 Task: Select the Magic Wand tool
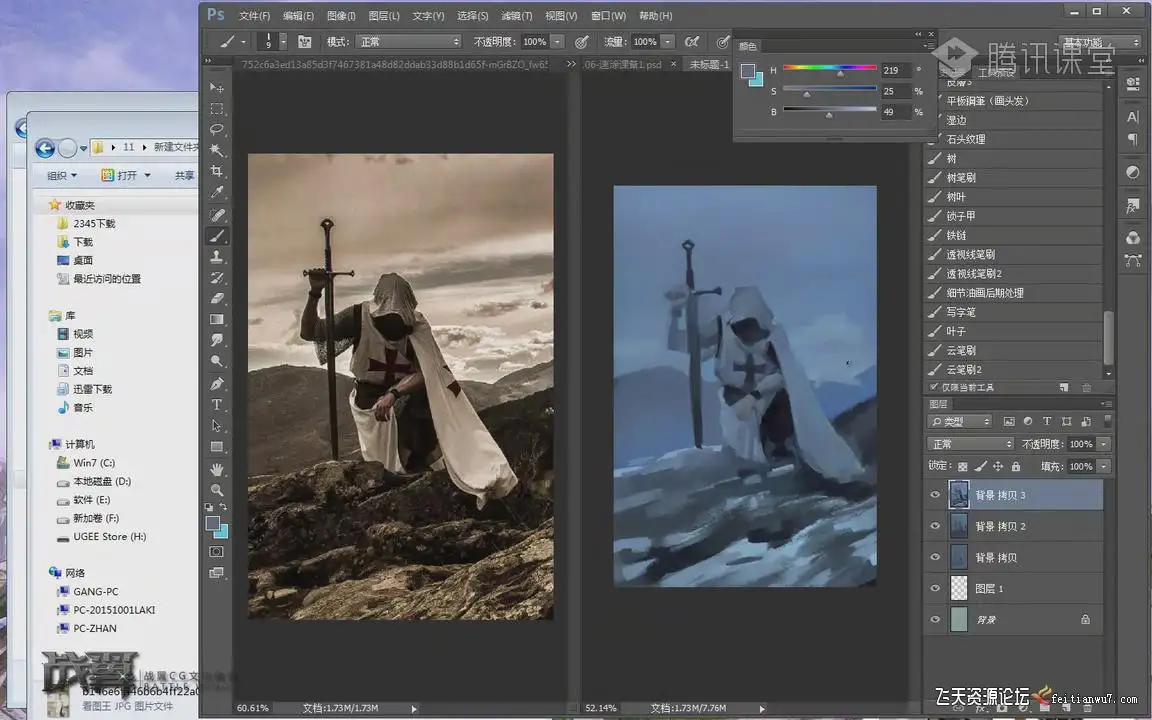click(216, 150)
